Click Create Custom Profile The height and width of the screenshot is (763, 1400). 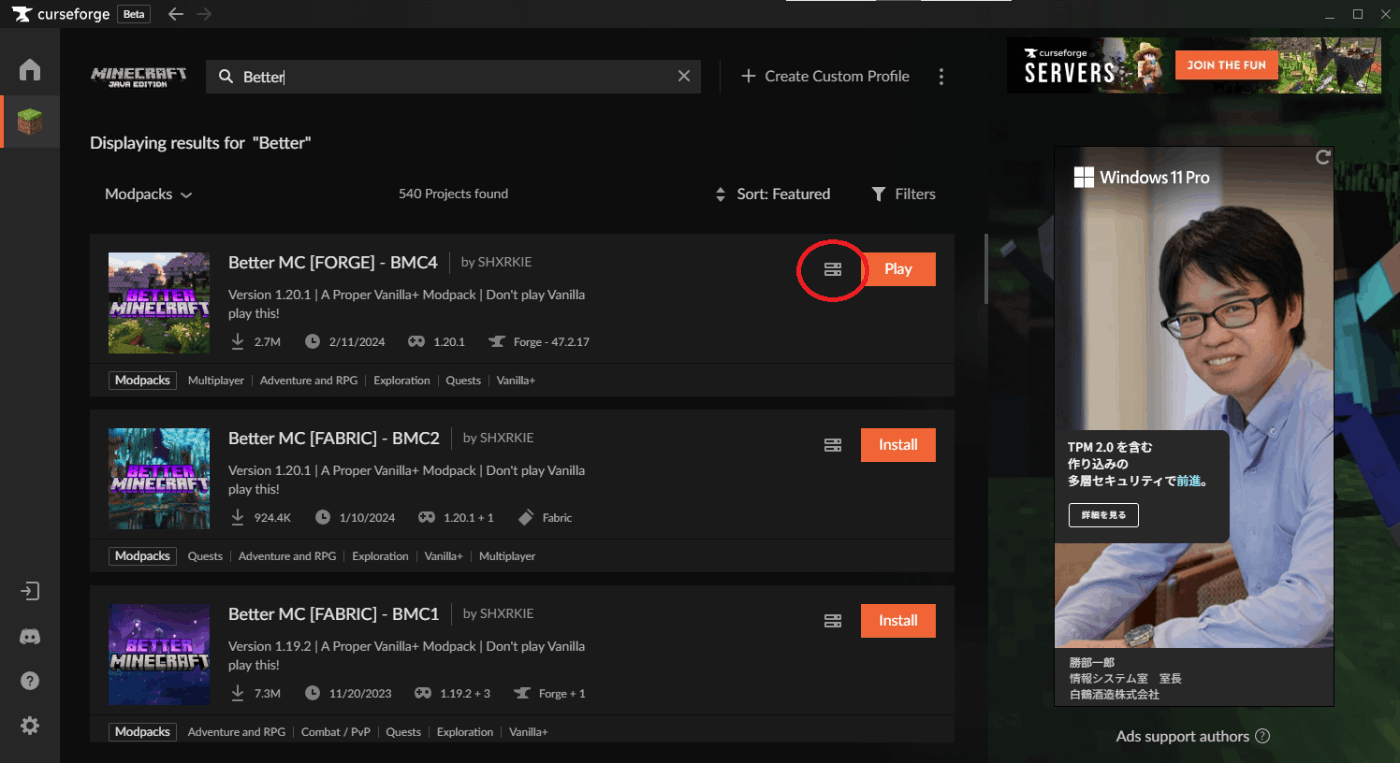click(826, 76)
